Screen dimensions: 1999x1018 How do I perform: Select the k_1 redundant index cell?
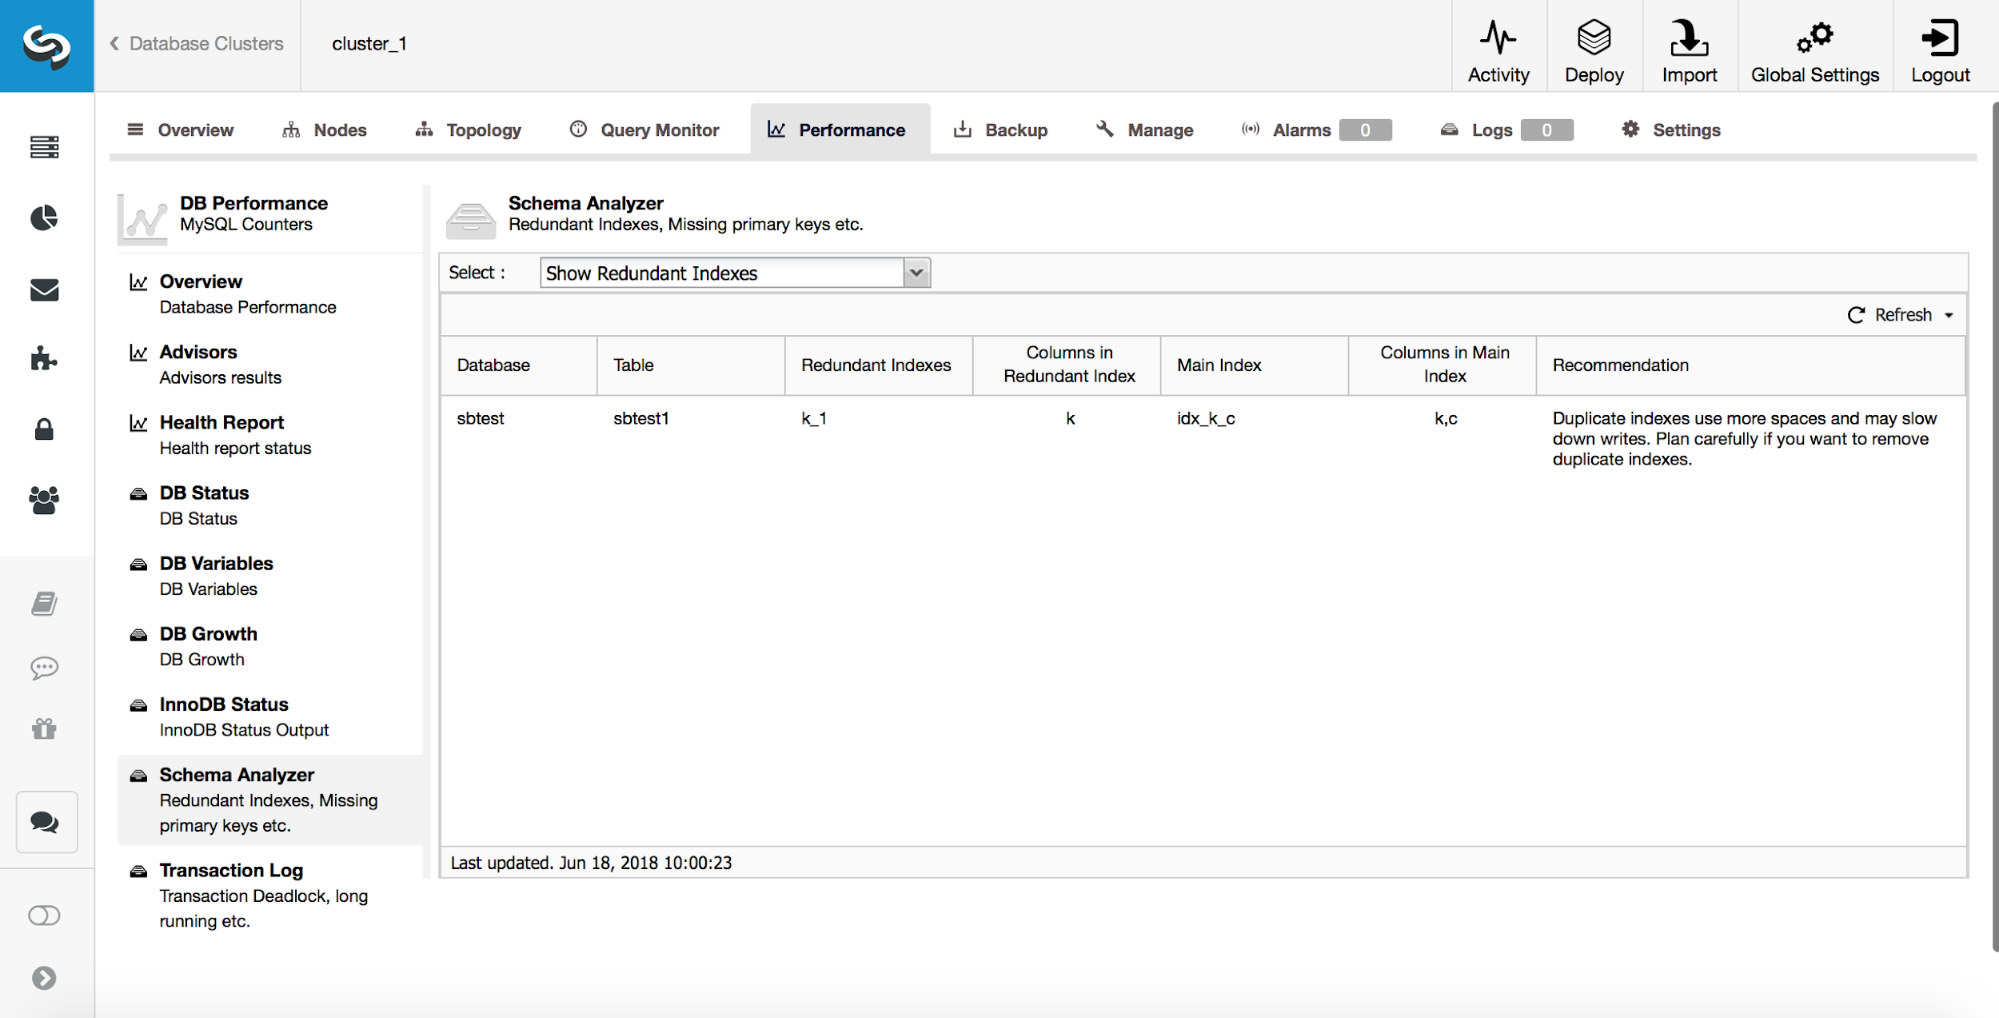814,419
